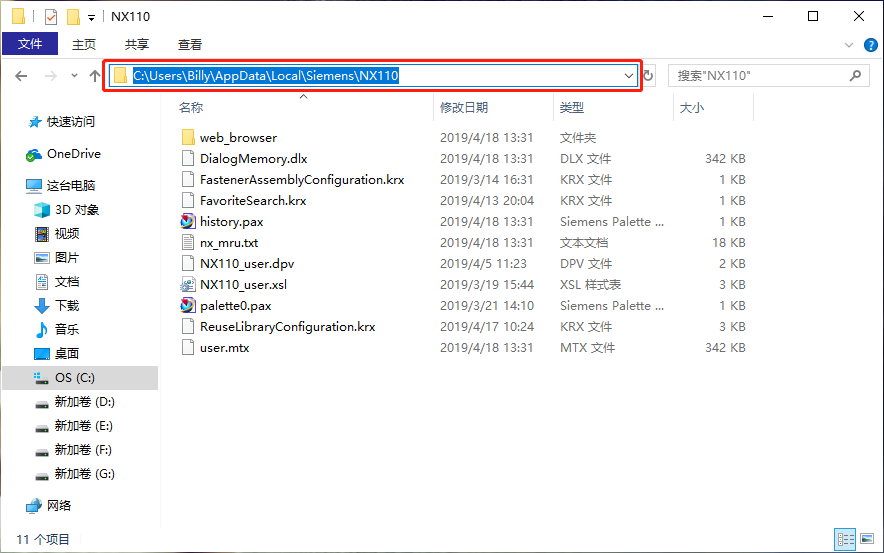884x553 pixels.
Task: Click the New folder quick access icon
Action: tap(73, 17)
